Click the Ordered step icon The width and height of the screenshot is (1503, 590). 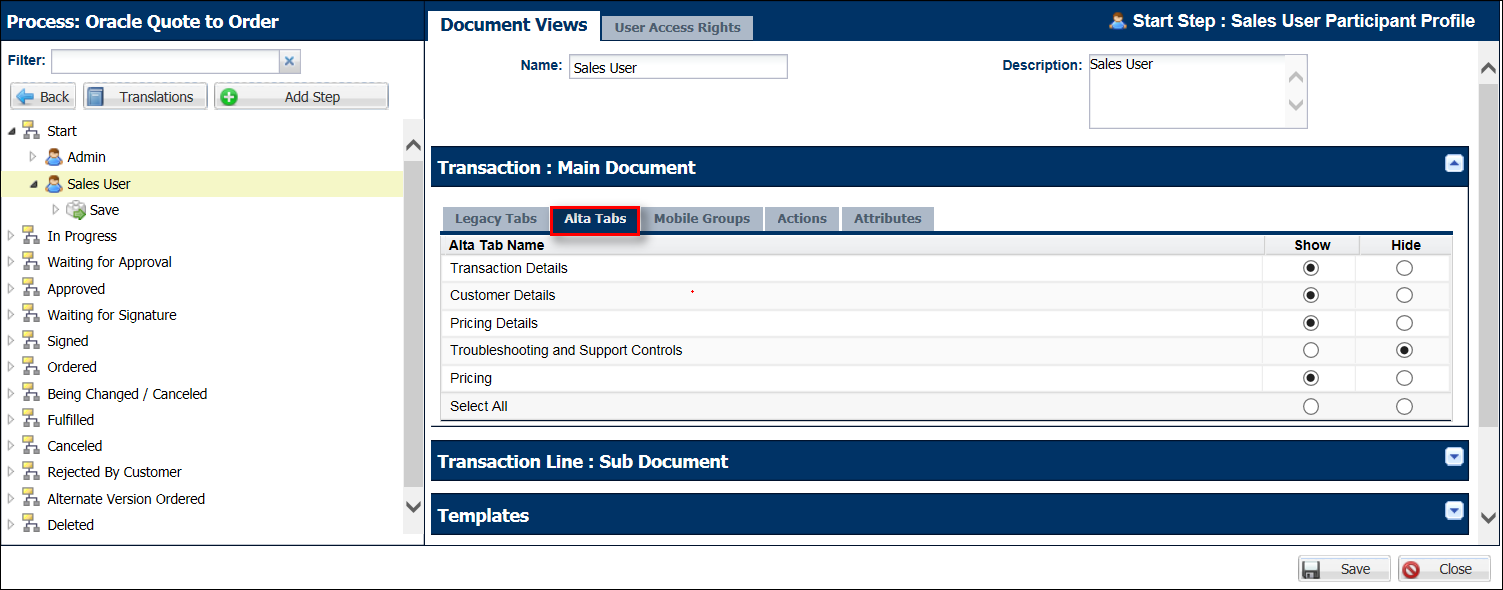click(x=31, y=367)
